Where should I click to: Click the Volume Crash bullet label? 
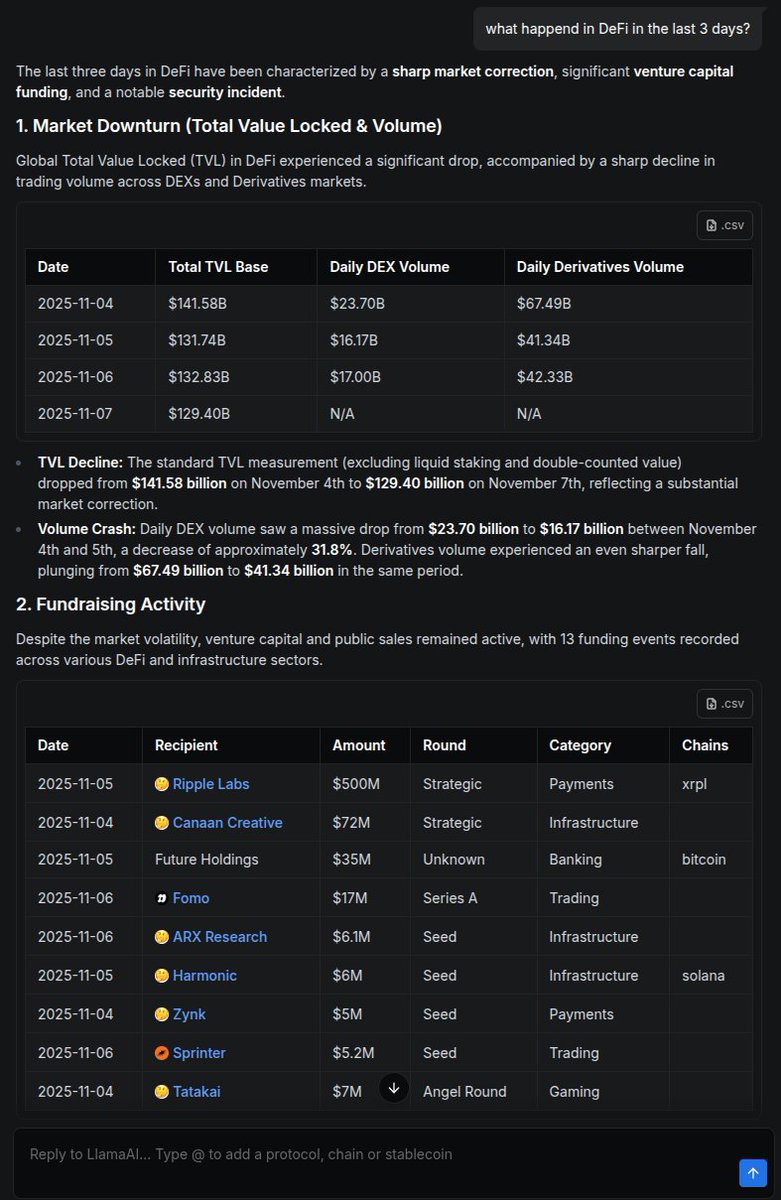tap(87, 528)
